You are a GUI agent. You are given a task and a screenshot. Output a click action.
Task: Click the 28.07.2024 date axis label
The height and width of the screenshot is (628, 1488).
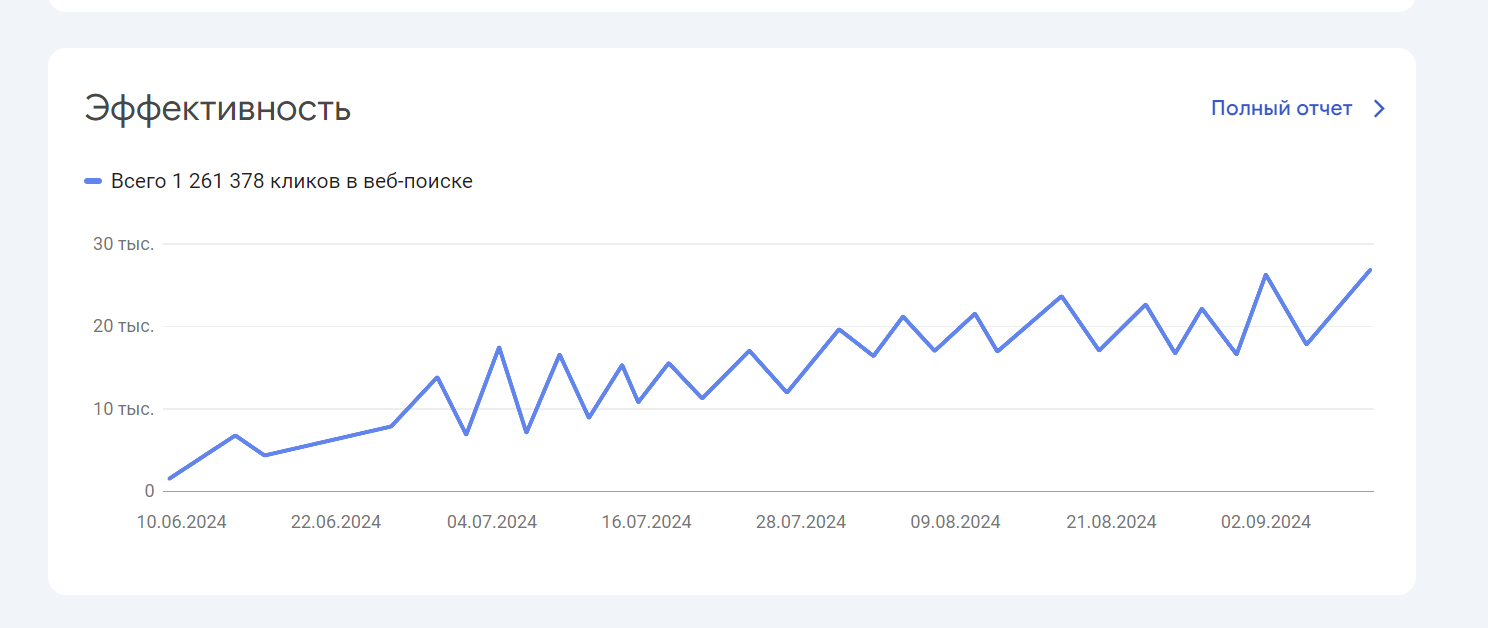click(x=801, y=522)
